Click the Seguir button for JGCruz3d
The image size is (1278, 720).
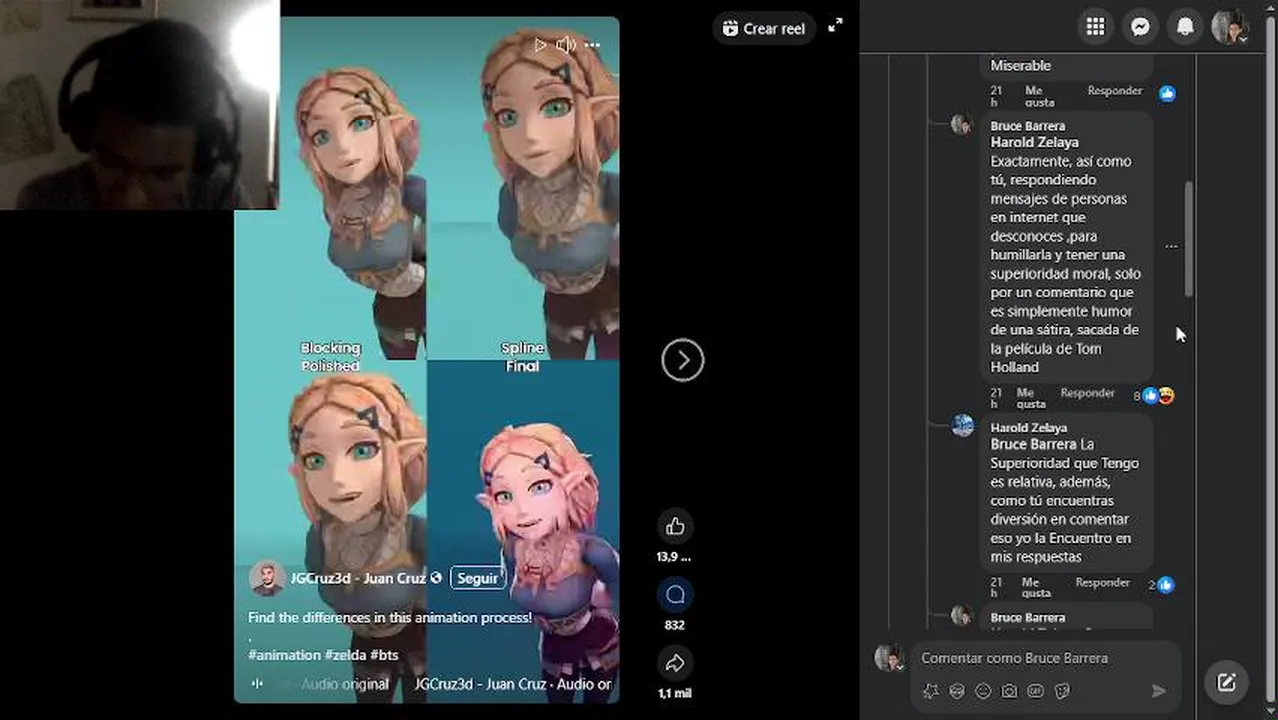point(477,578)
